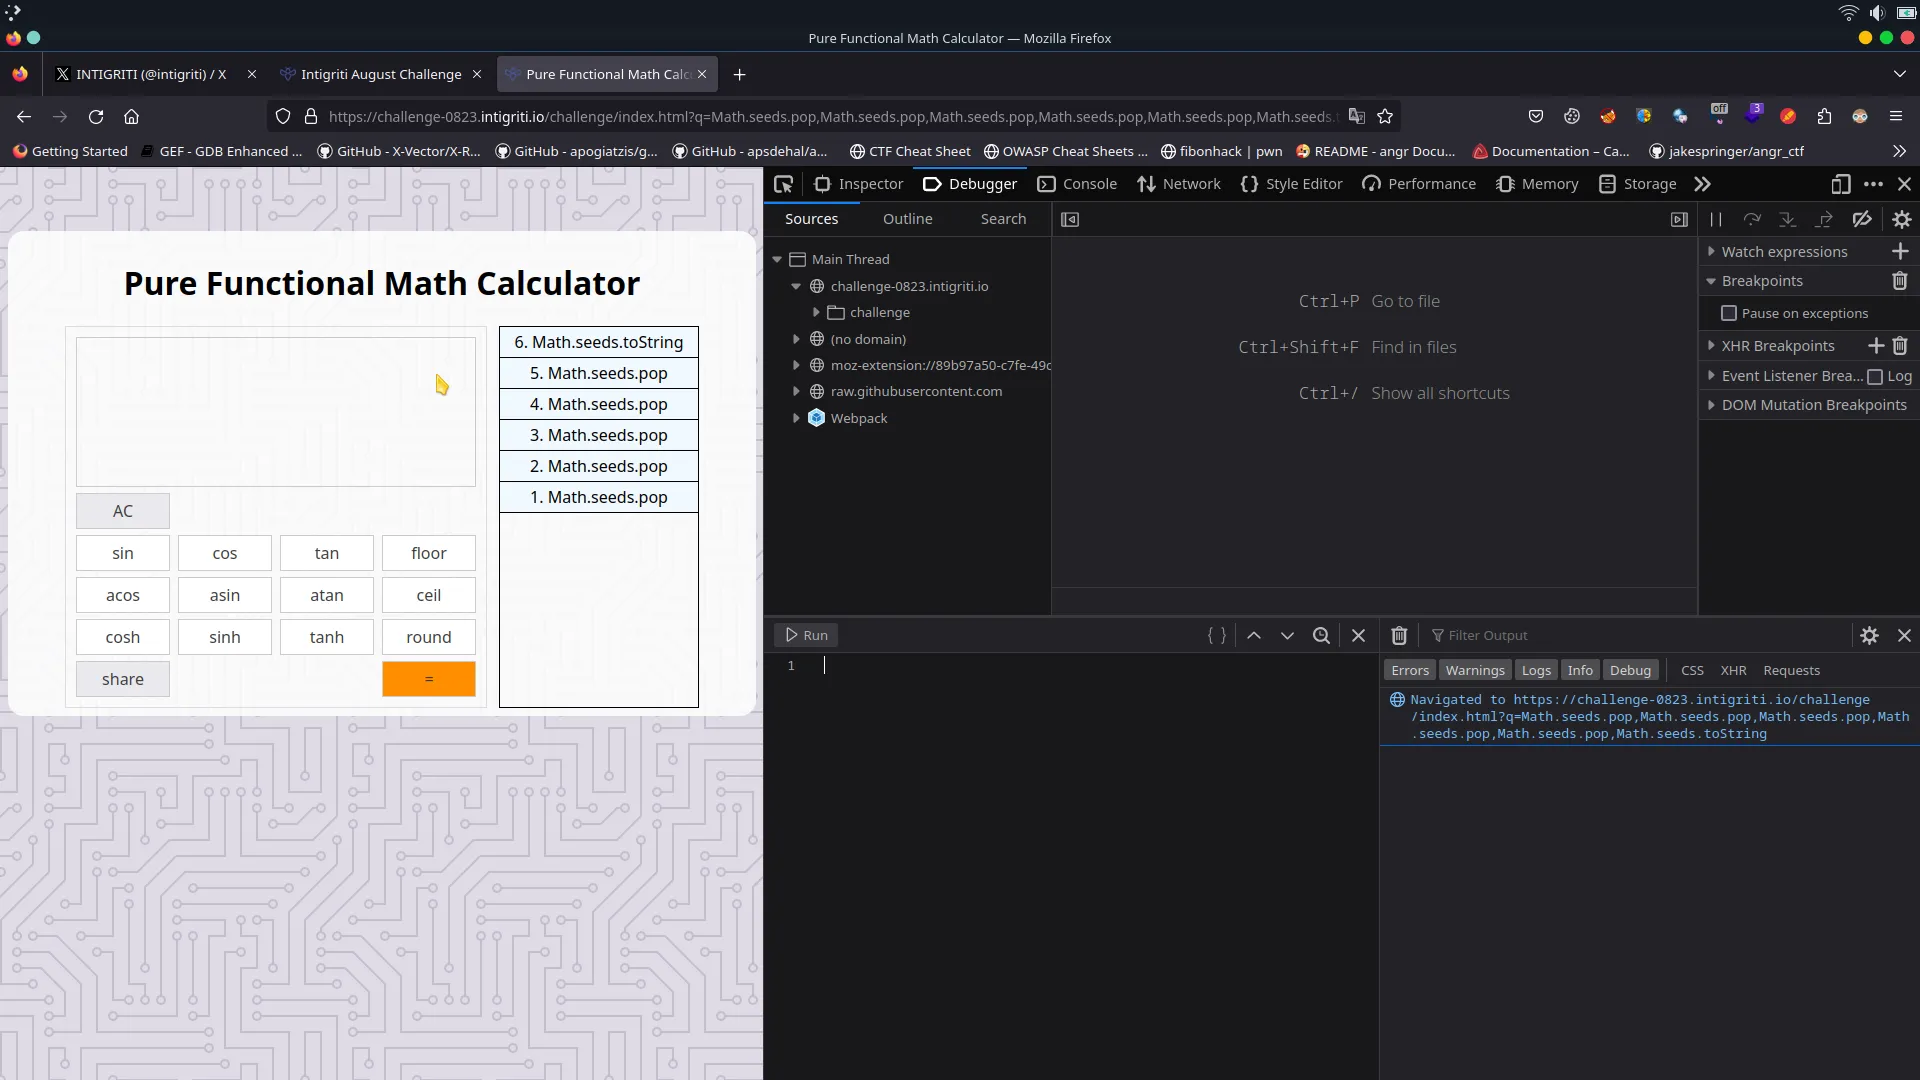
Task: Open the extensions puzzle icon
Action: pos(1824,117)
